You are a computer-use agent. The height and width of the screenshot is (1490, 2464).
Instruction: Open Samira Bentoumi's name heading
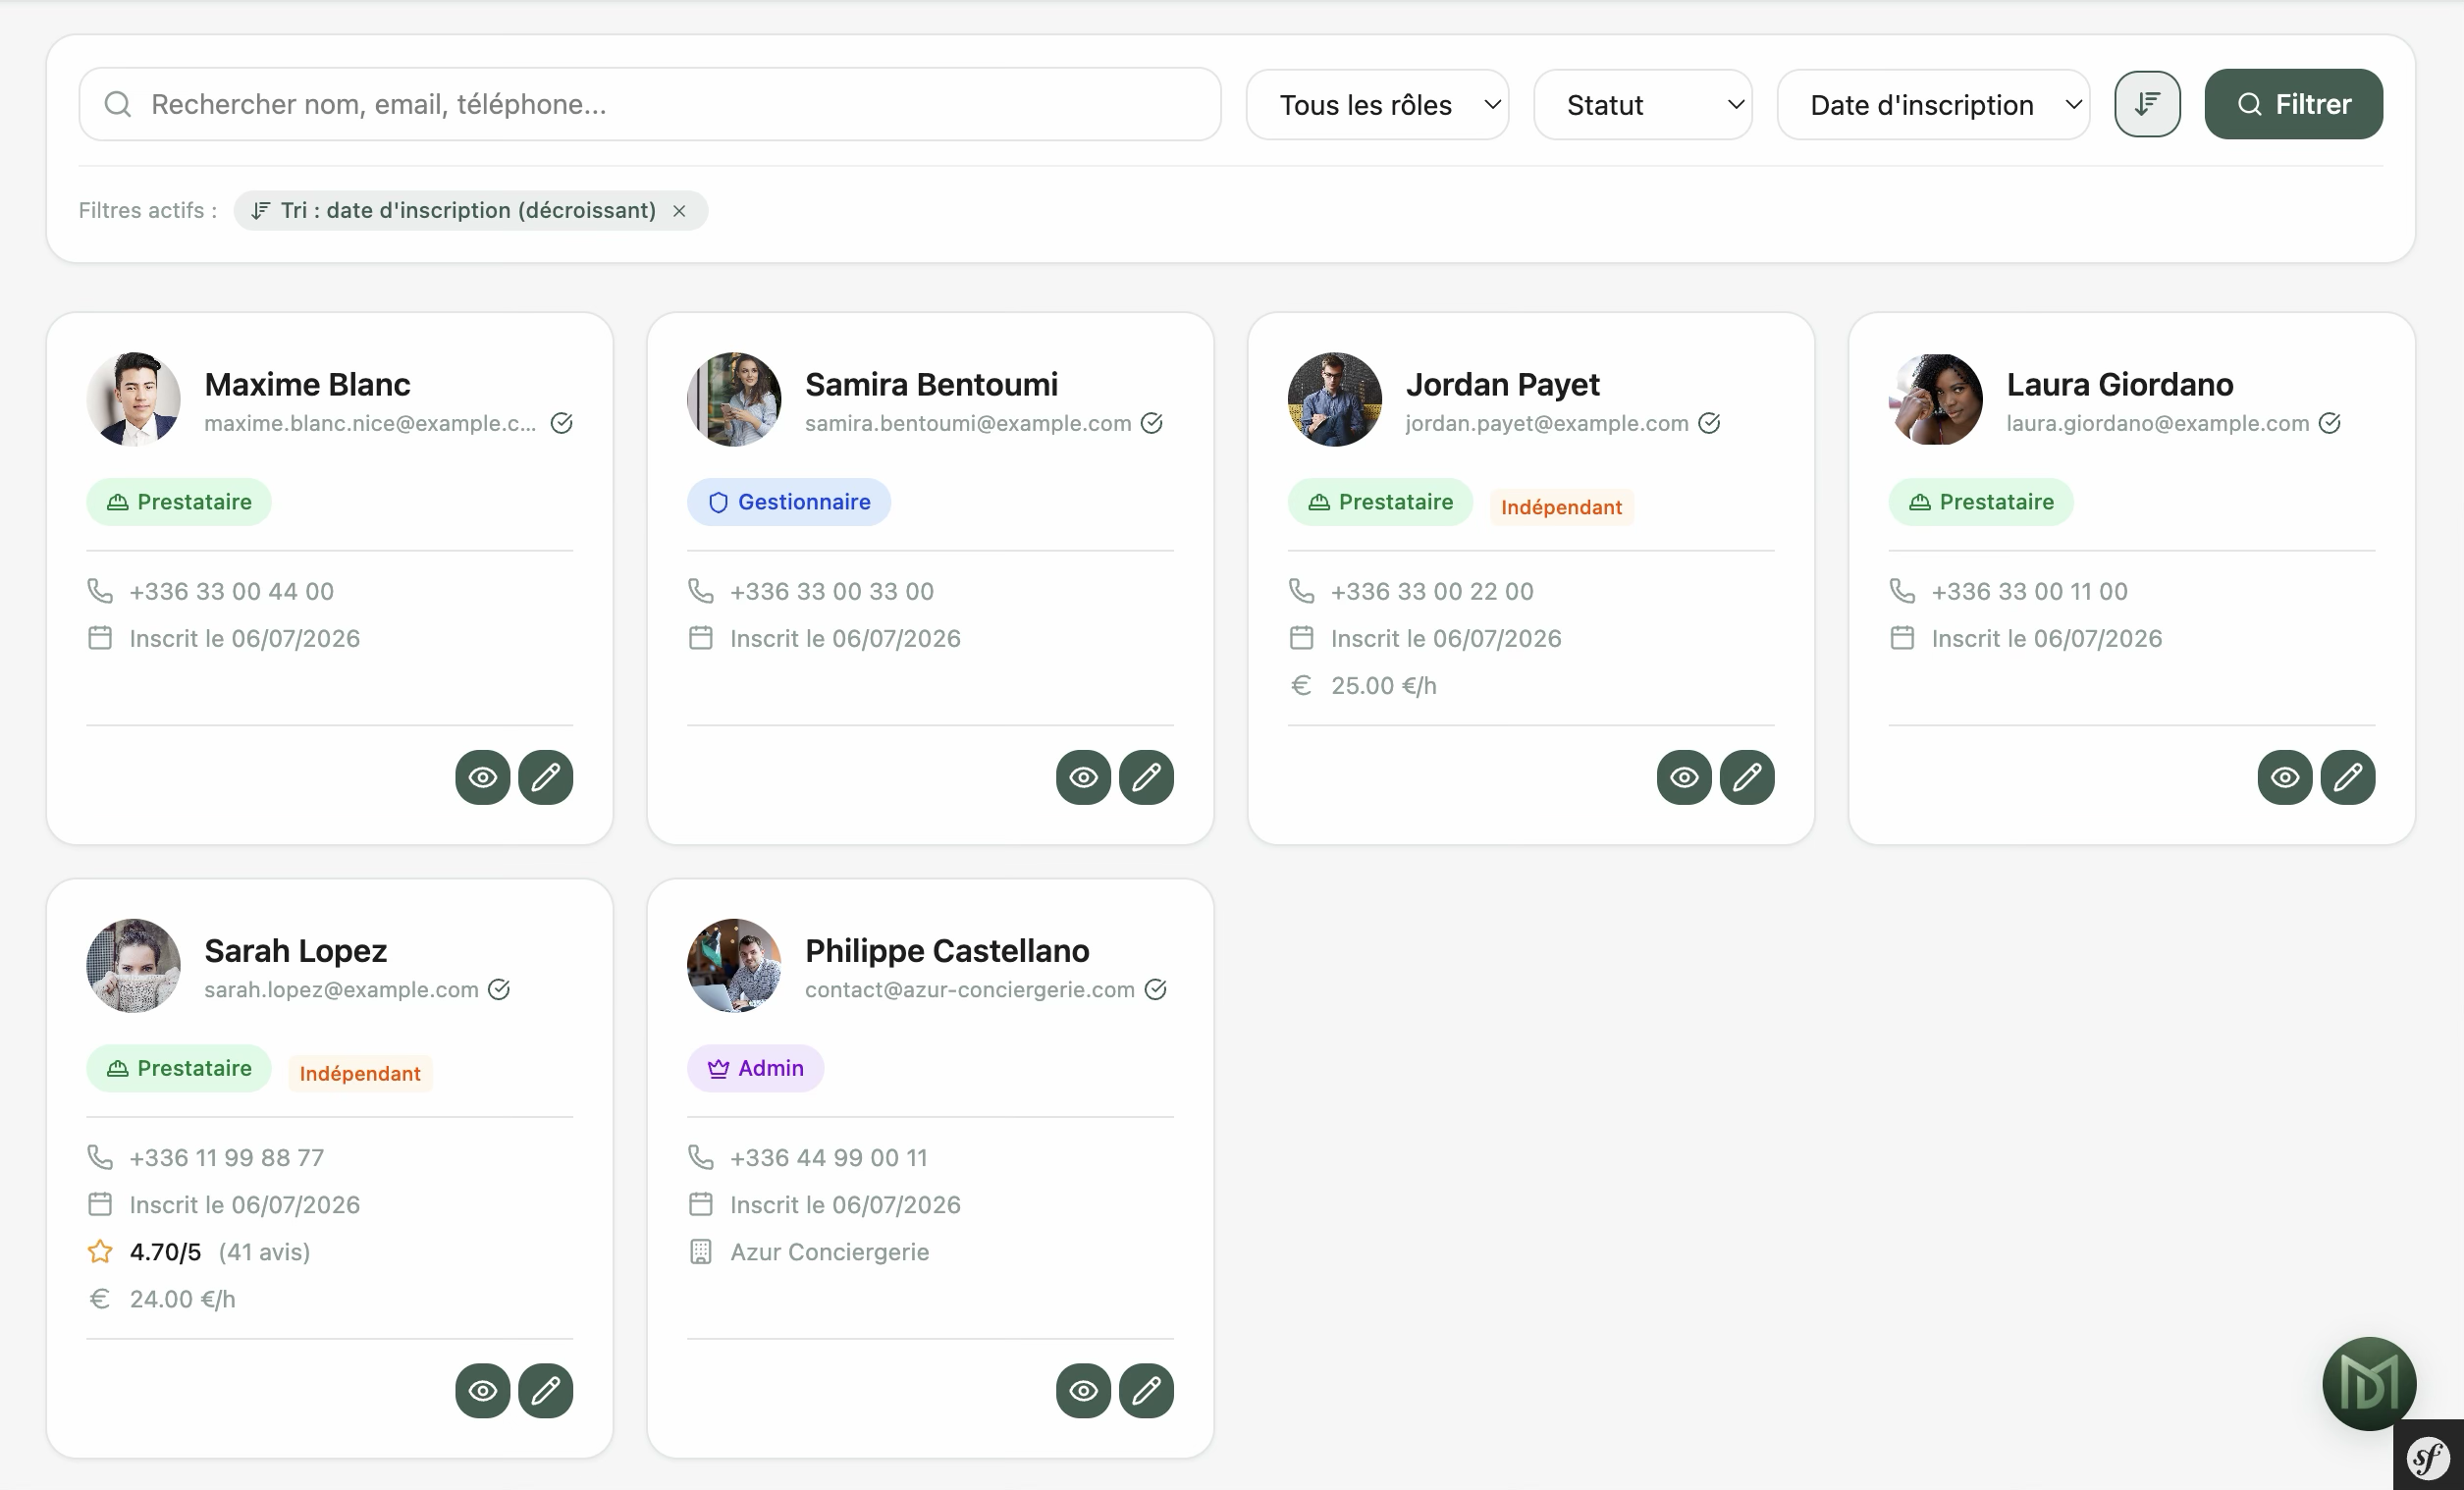click(931, 384)
